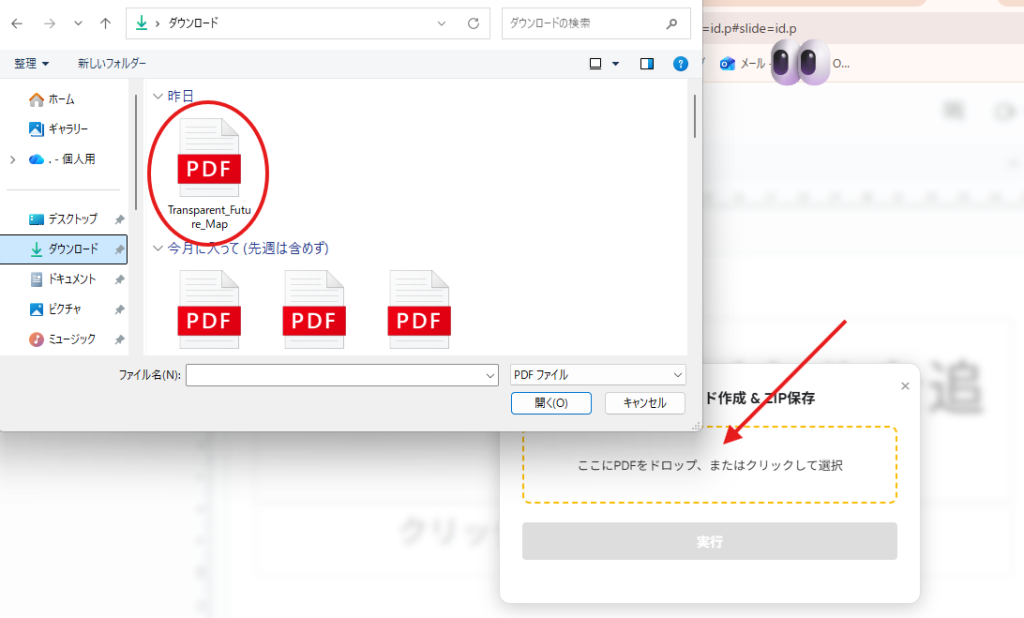Collapse the 昨日 group
The image size is (1024, 618).
(x=157, y=97)
